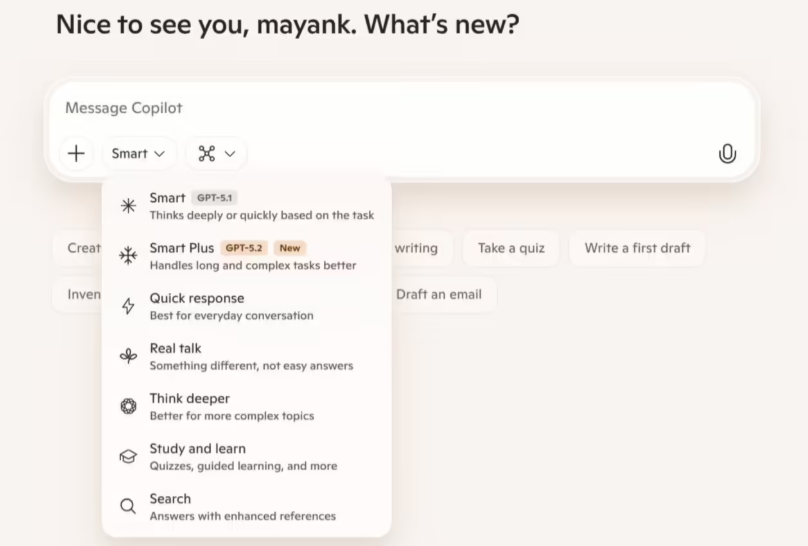Click the Think deeper icon
Image resolution: width=808 pixels, height=546 pixels.
[x=128, y=406]
